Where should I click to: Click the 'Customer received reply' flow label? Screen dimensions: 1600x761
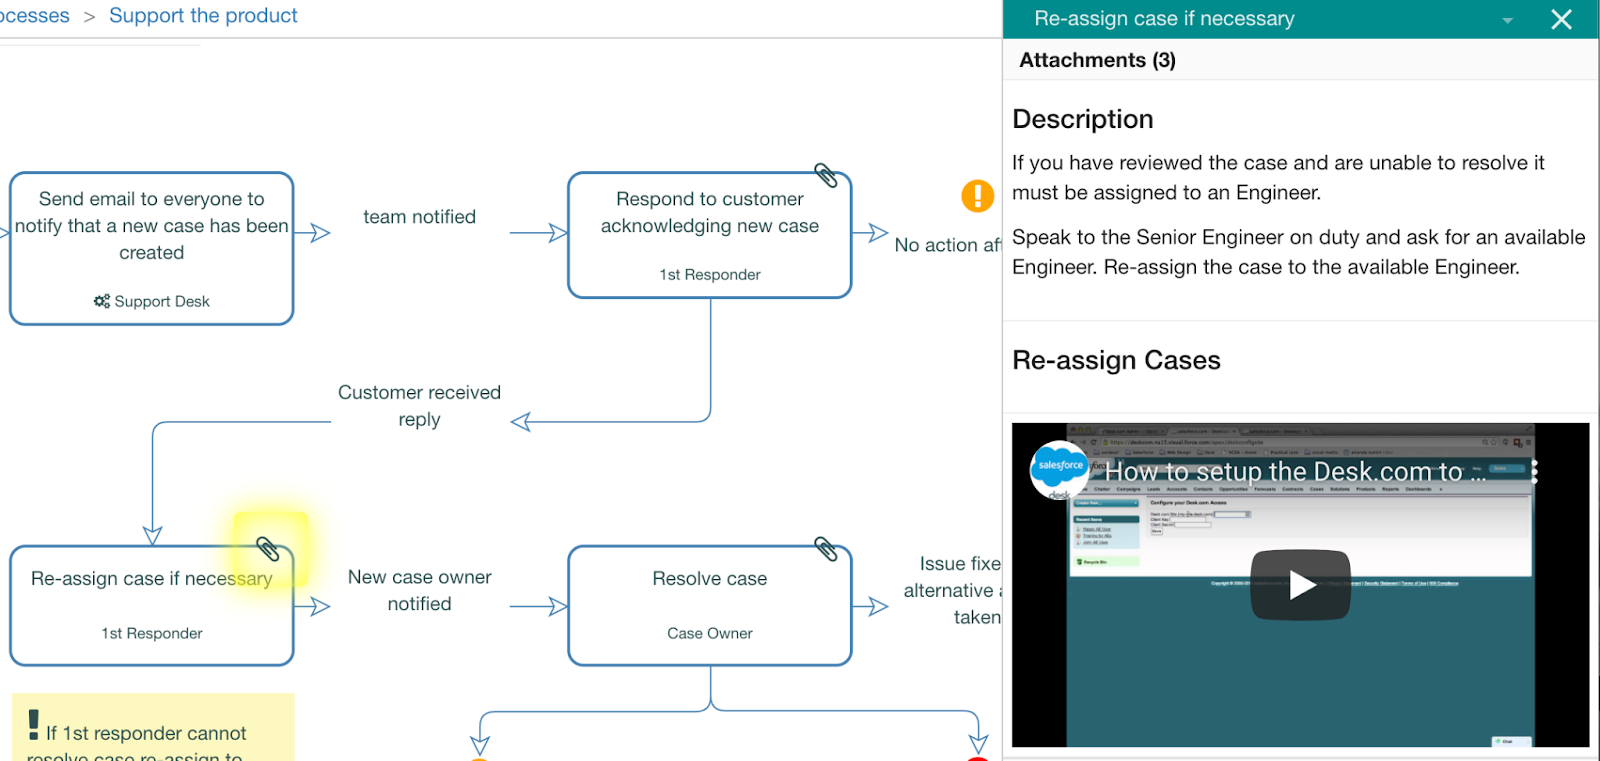tap(419, 406)
